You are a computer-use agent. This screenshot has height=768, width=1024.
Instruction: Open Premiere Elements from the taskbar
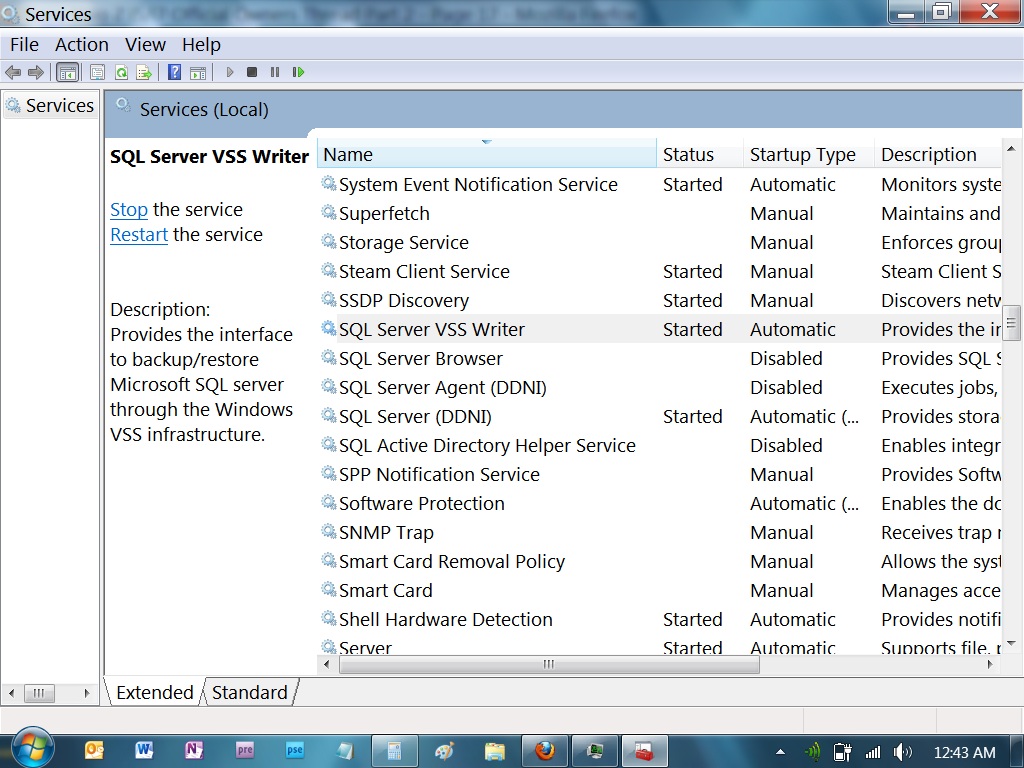click(x=245, y=750)
